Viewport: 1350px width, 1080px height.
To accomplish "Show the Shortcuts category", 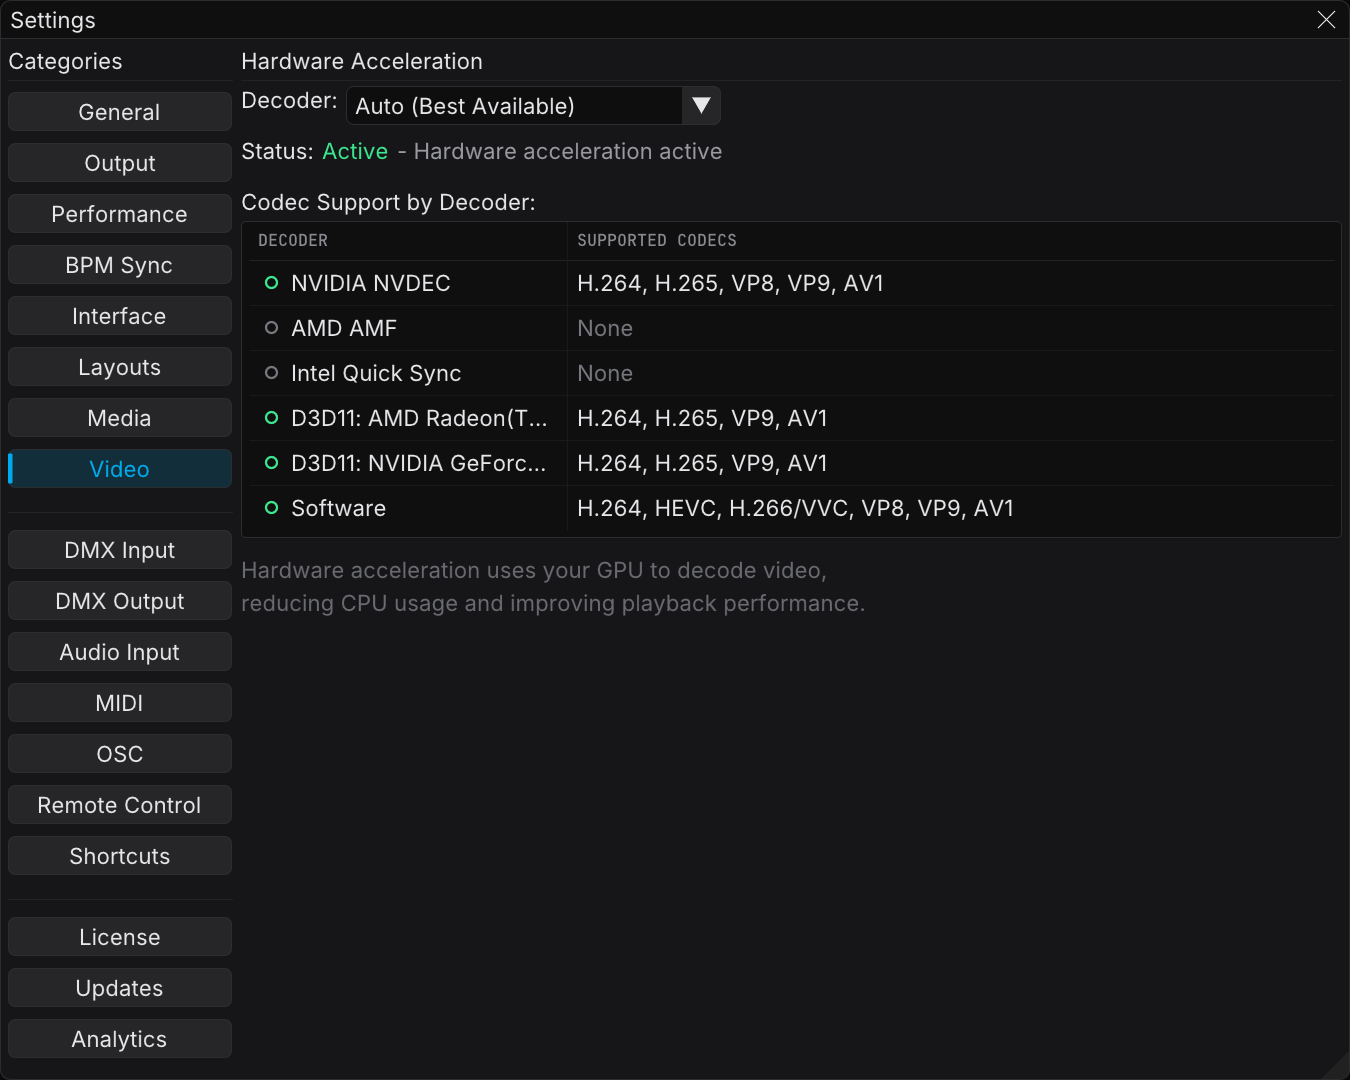I will click(x=120, y=856).
